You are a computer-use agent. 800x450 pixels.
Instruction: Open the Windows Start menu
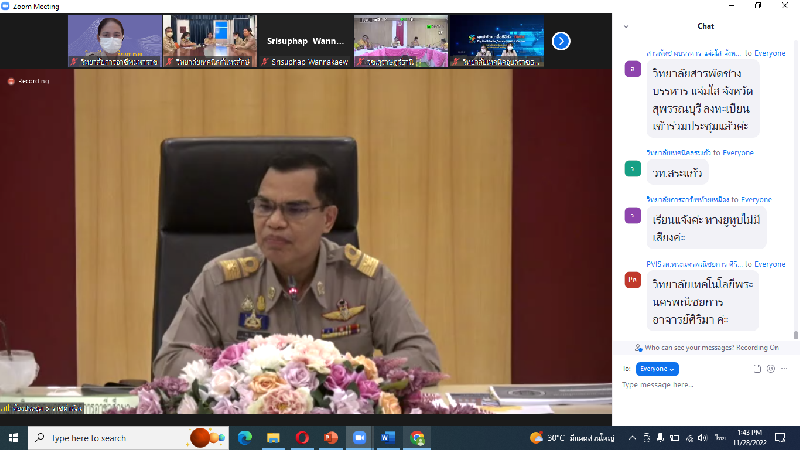14,438
